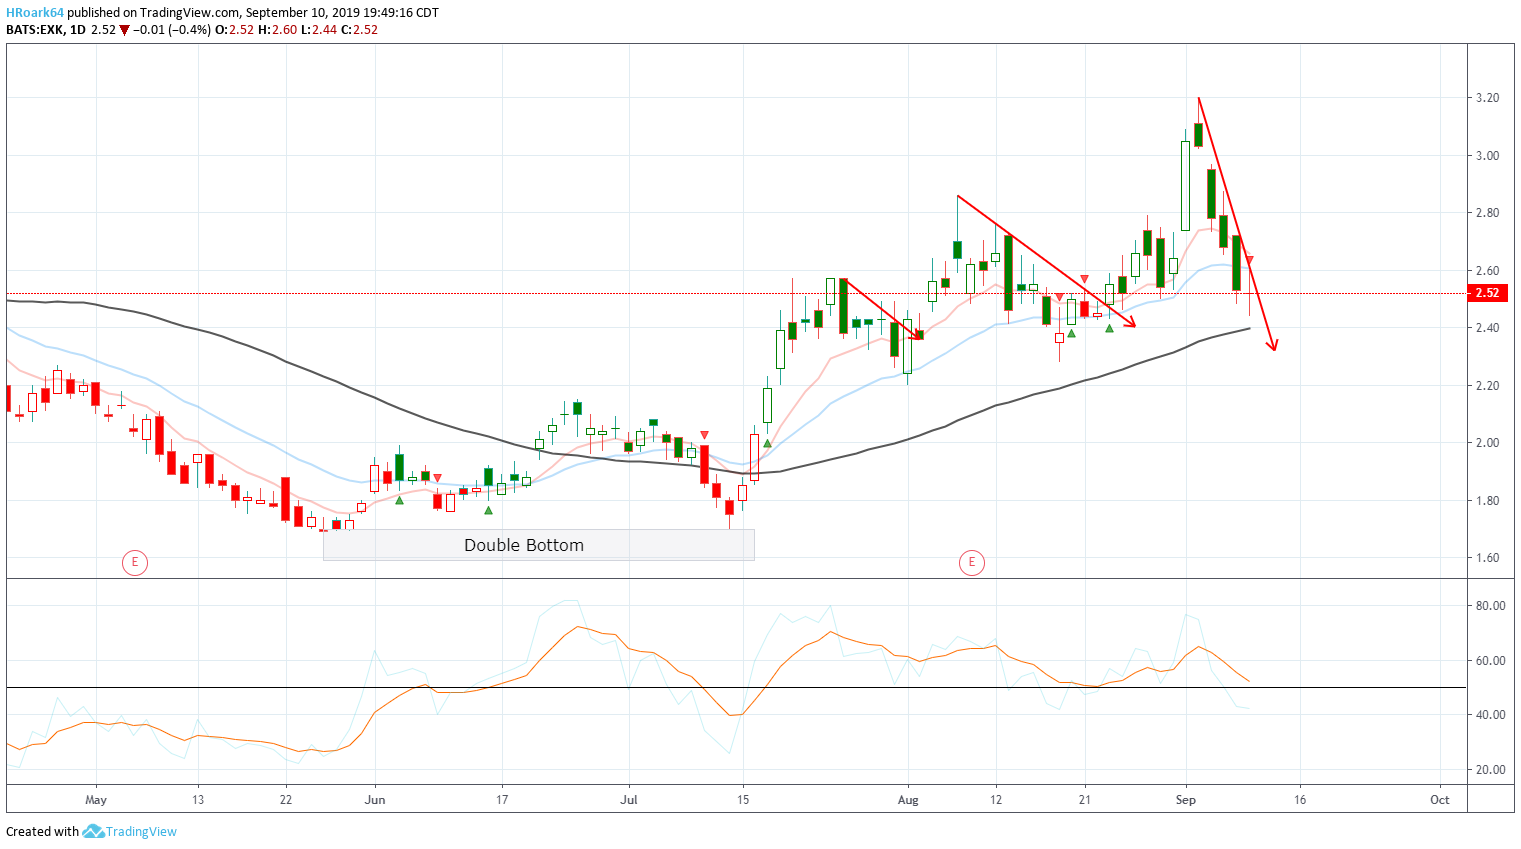The width and height of the screenshot is (1521, 849).
Task: Click the 3.00 price axis label
Action: [1488, 156]
